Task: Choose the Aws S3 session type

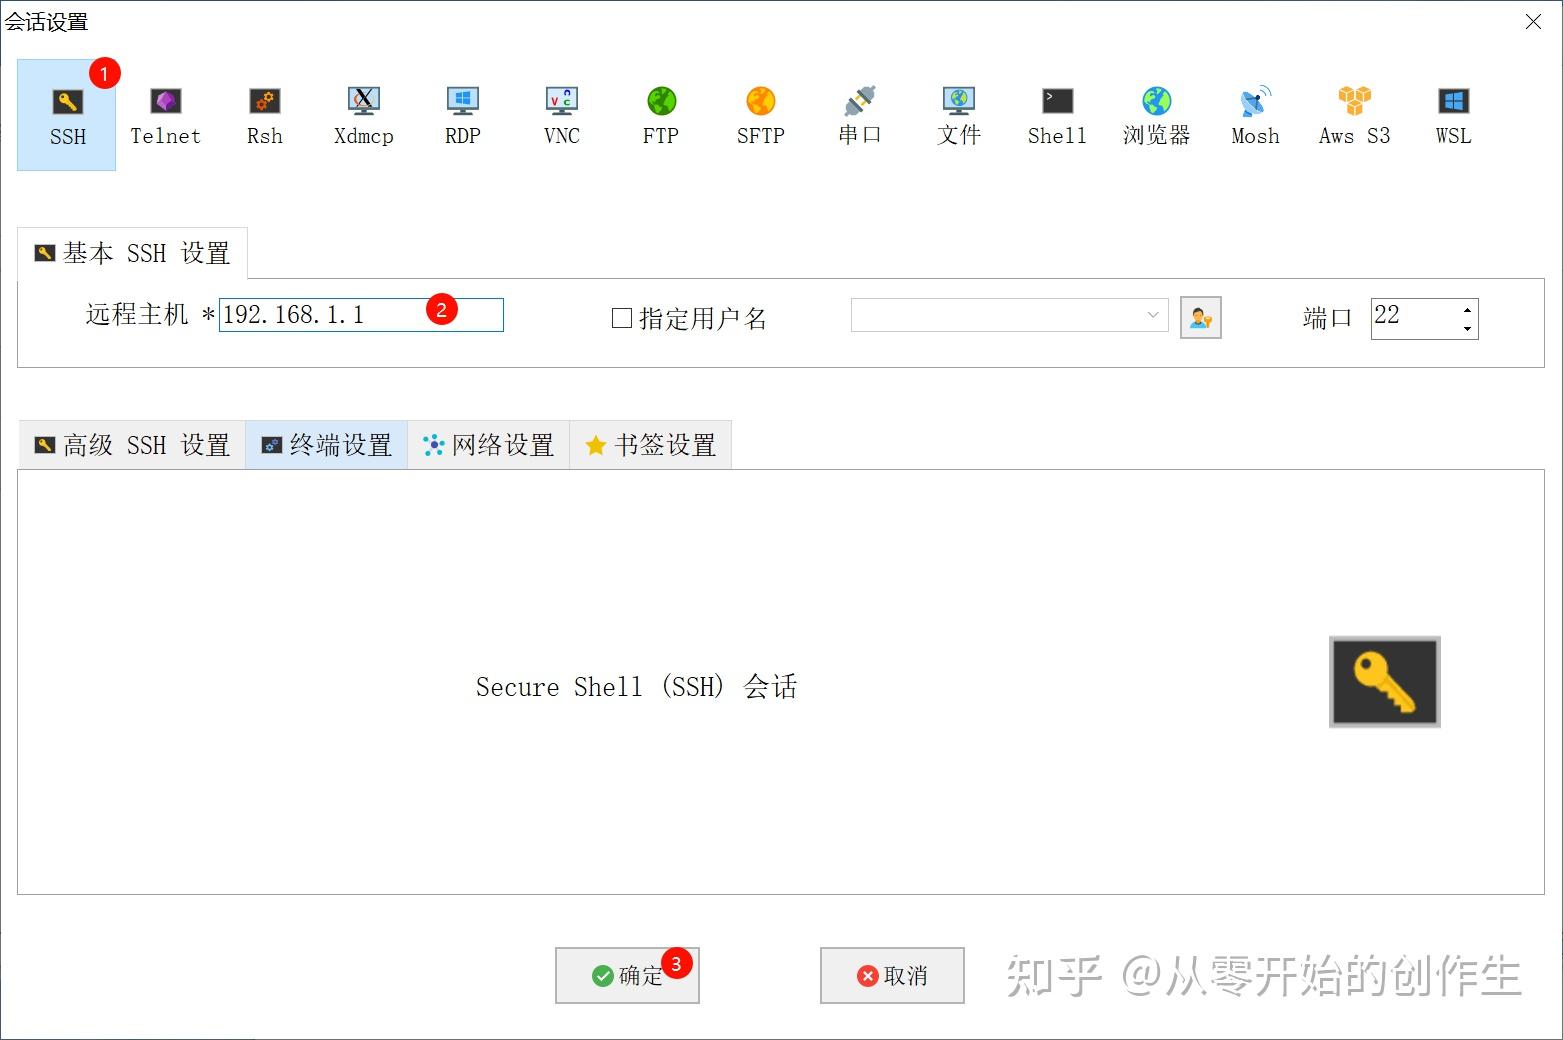Action: (x=1353, y=115)
